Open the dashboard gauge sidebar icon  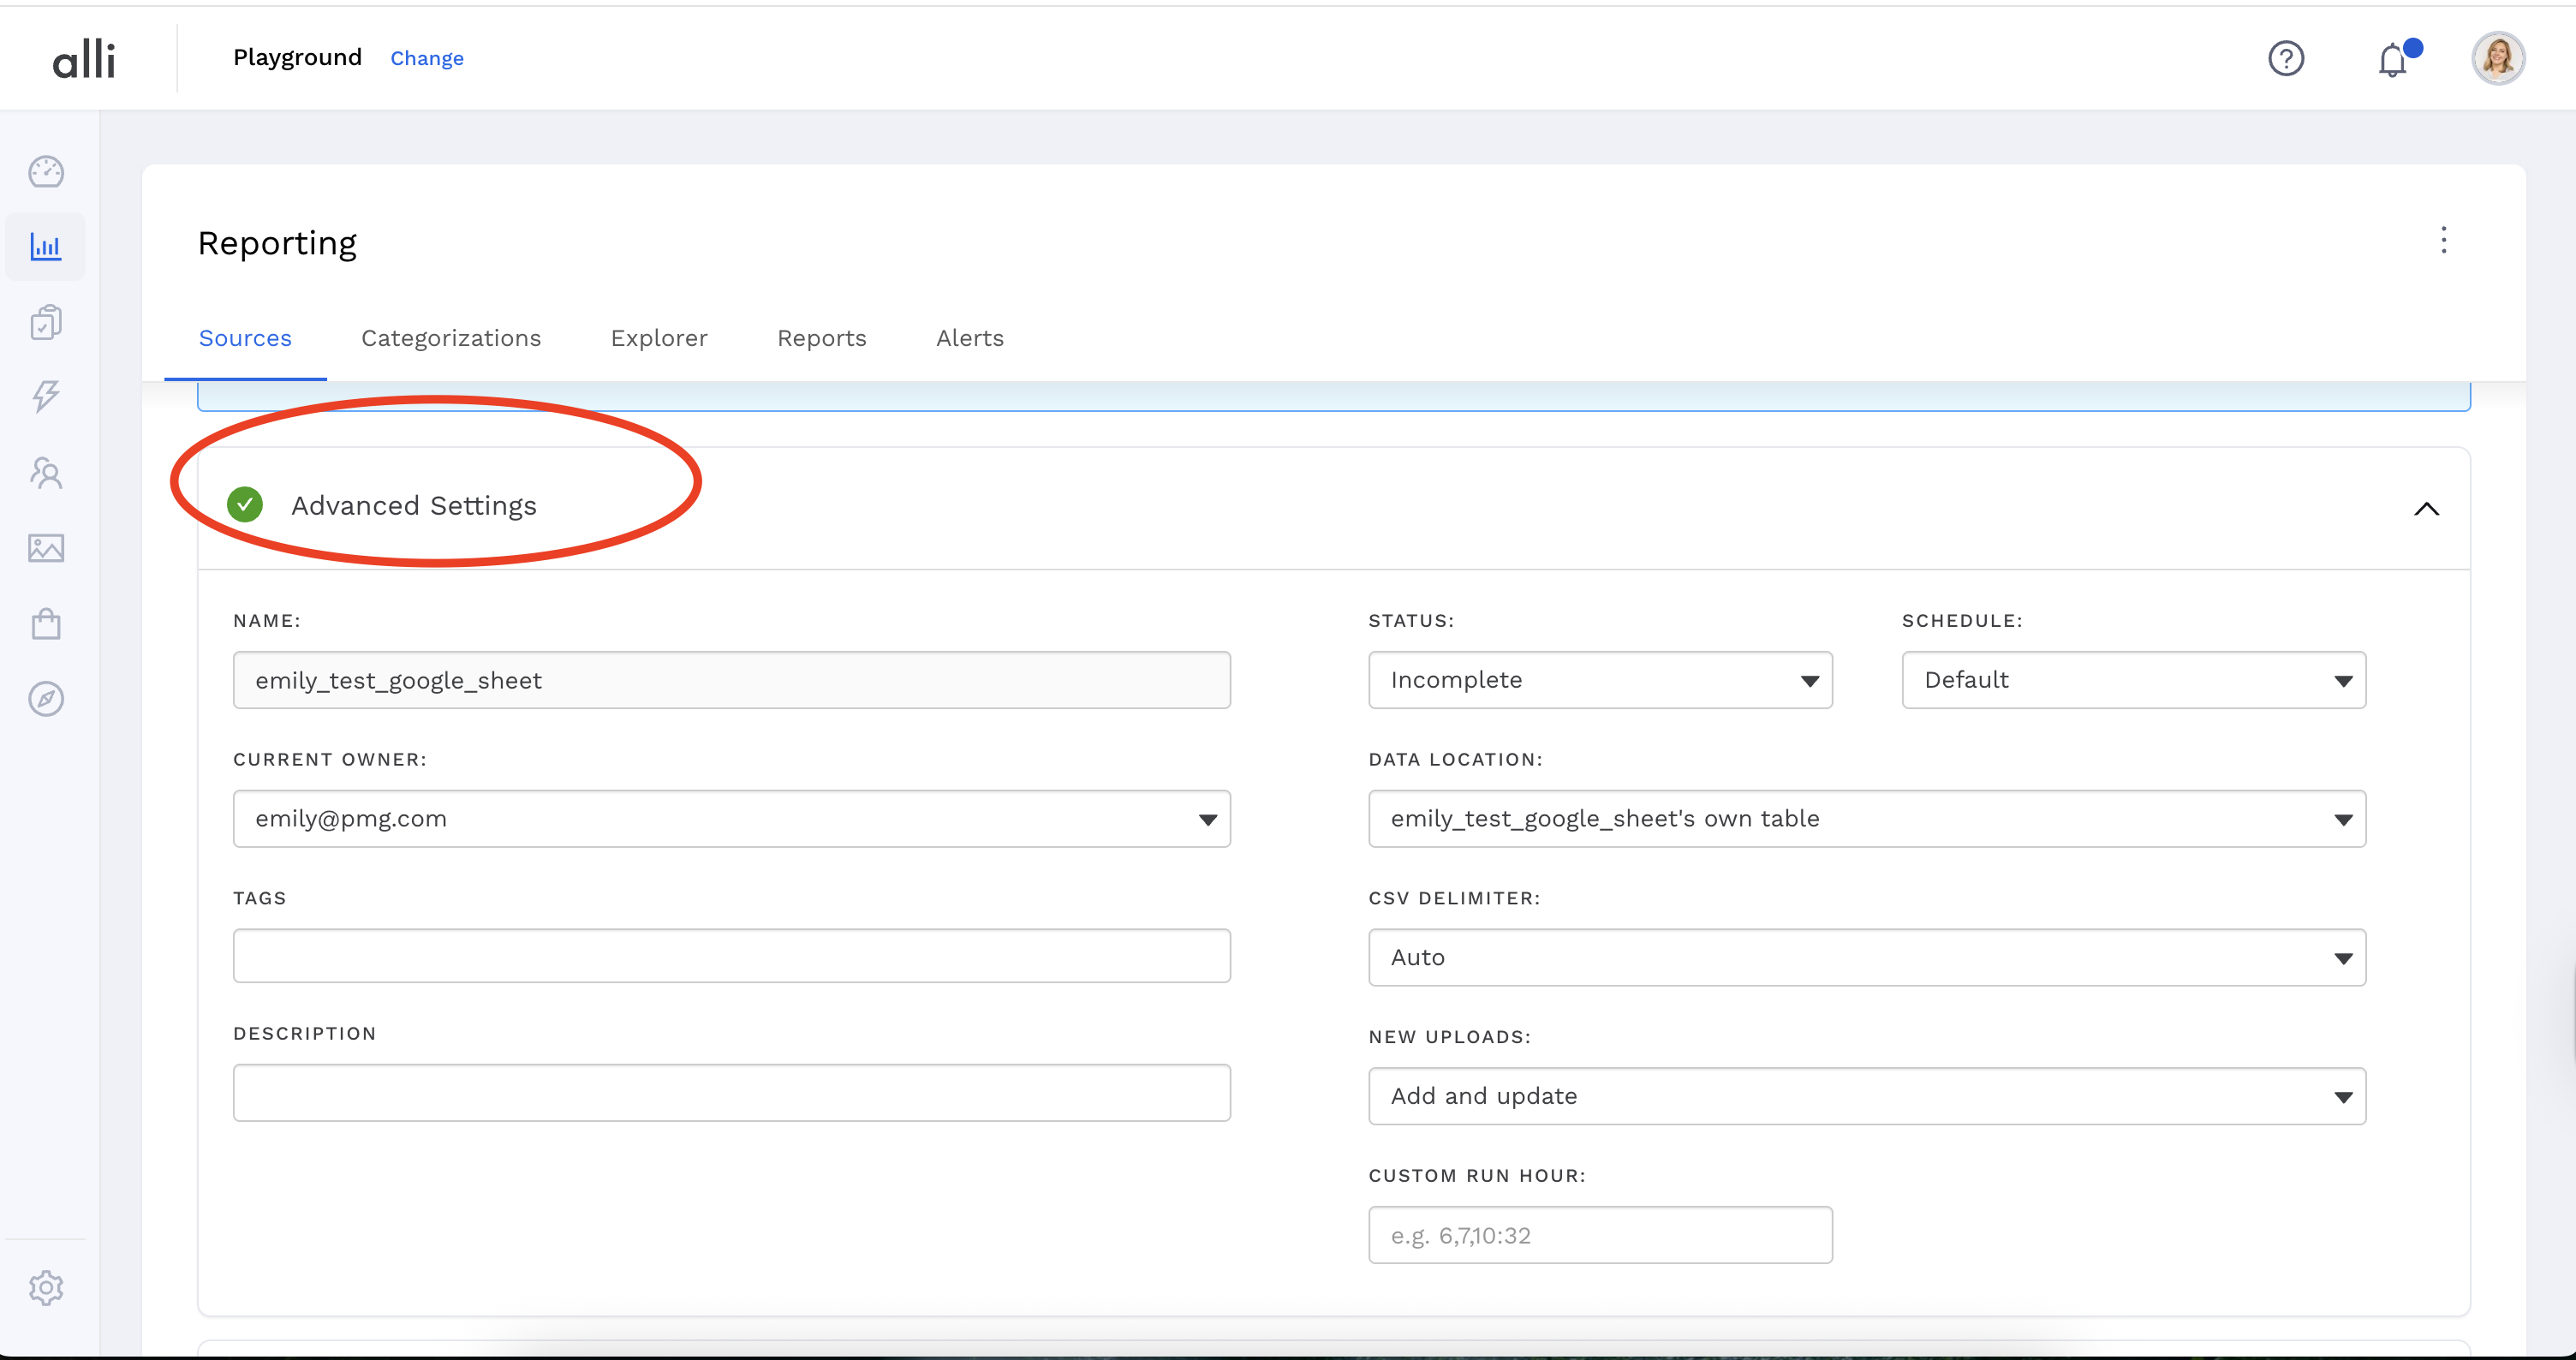(x=46, y=172)
